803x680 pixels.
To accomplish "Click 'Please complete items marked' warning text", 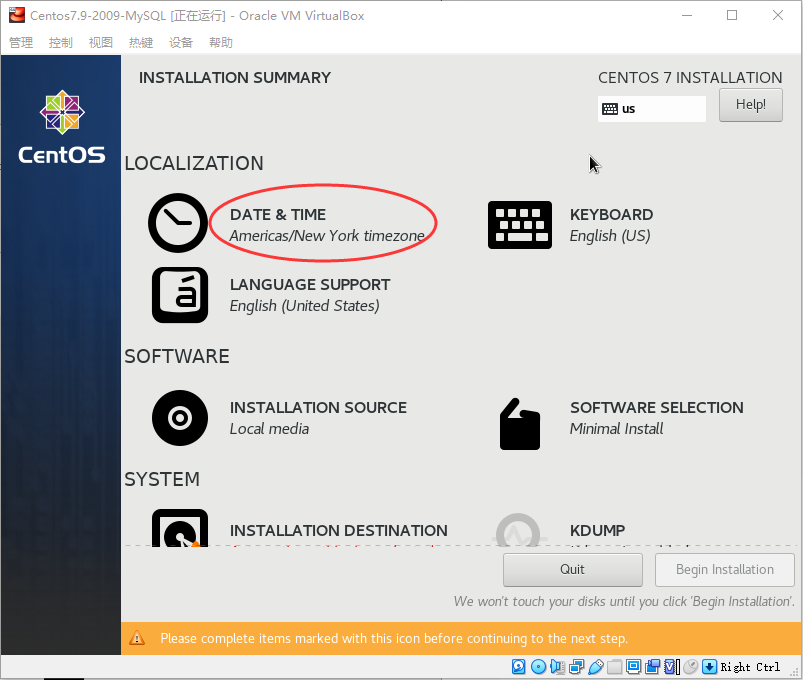I will click(394, 639).
